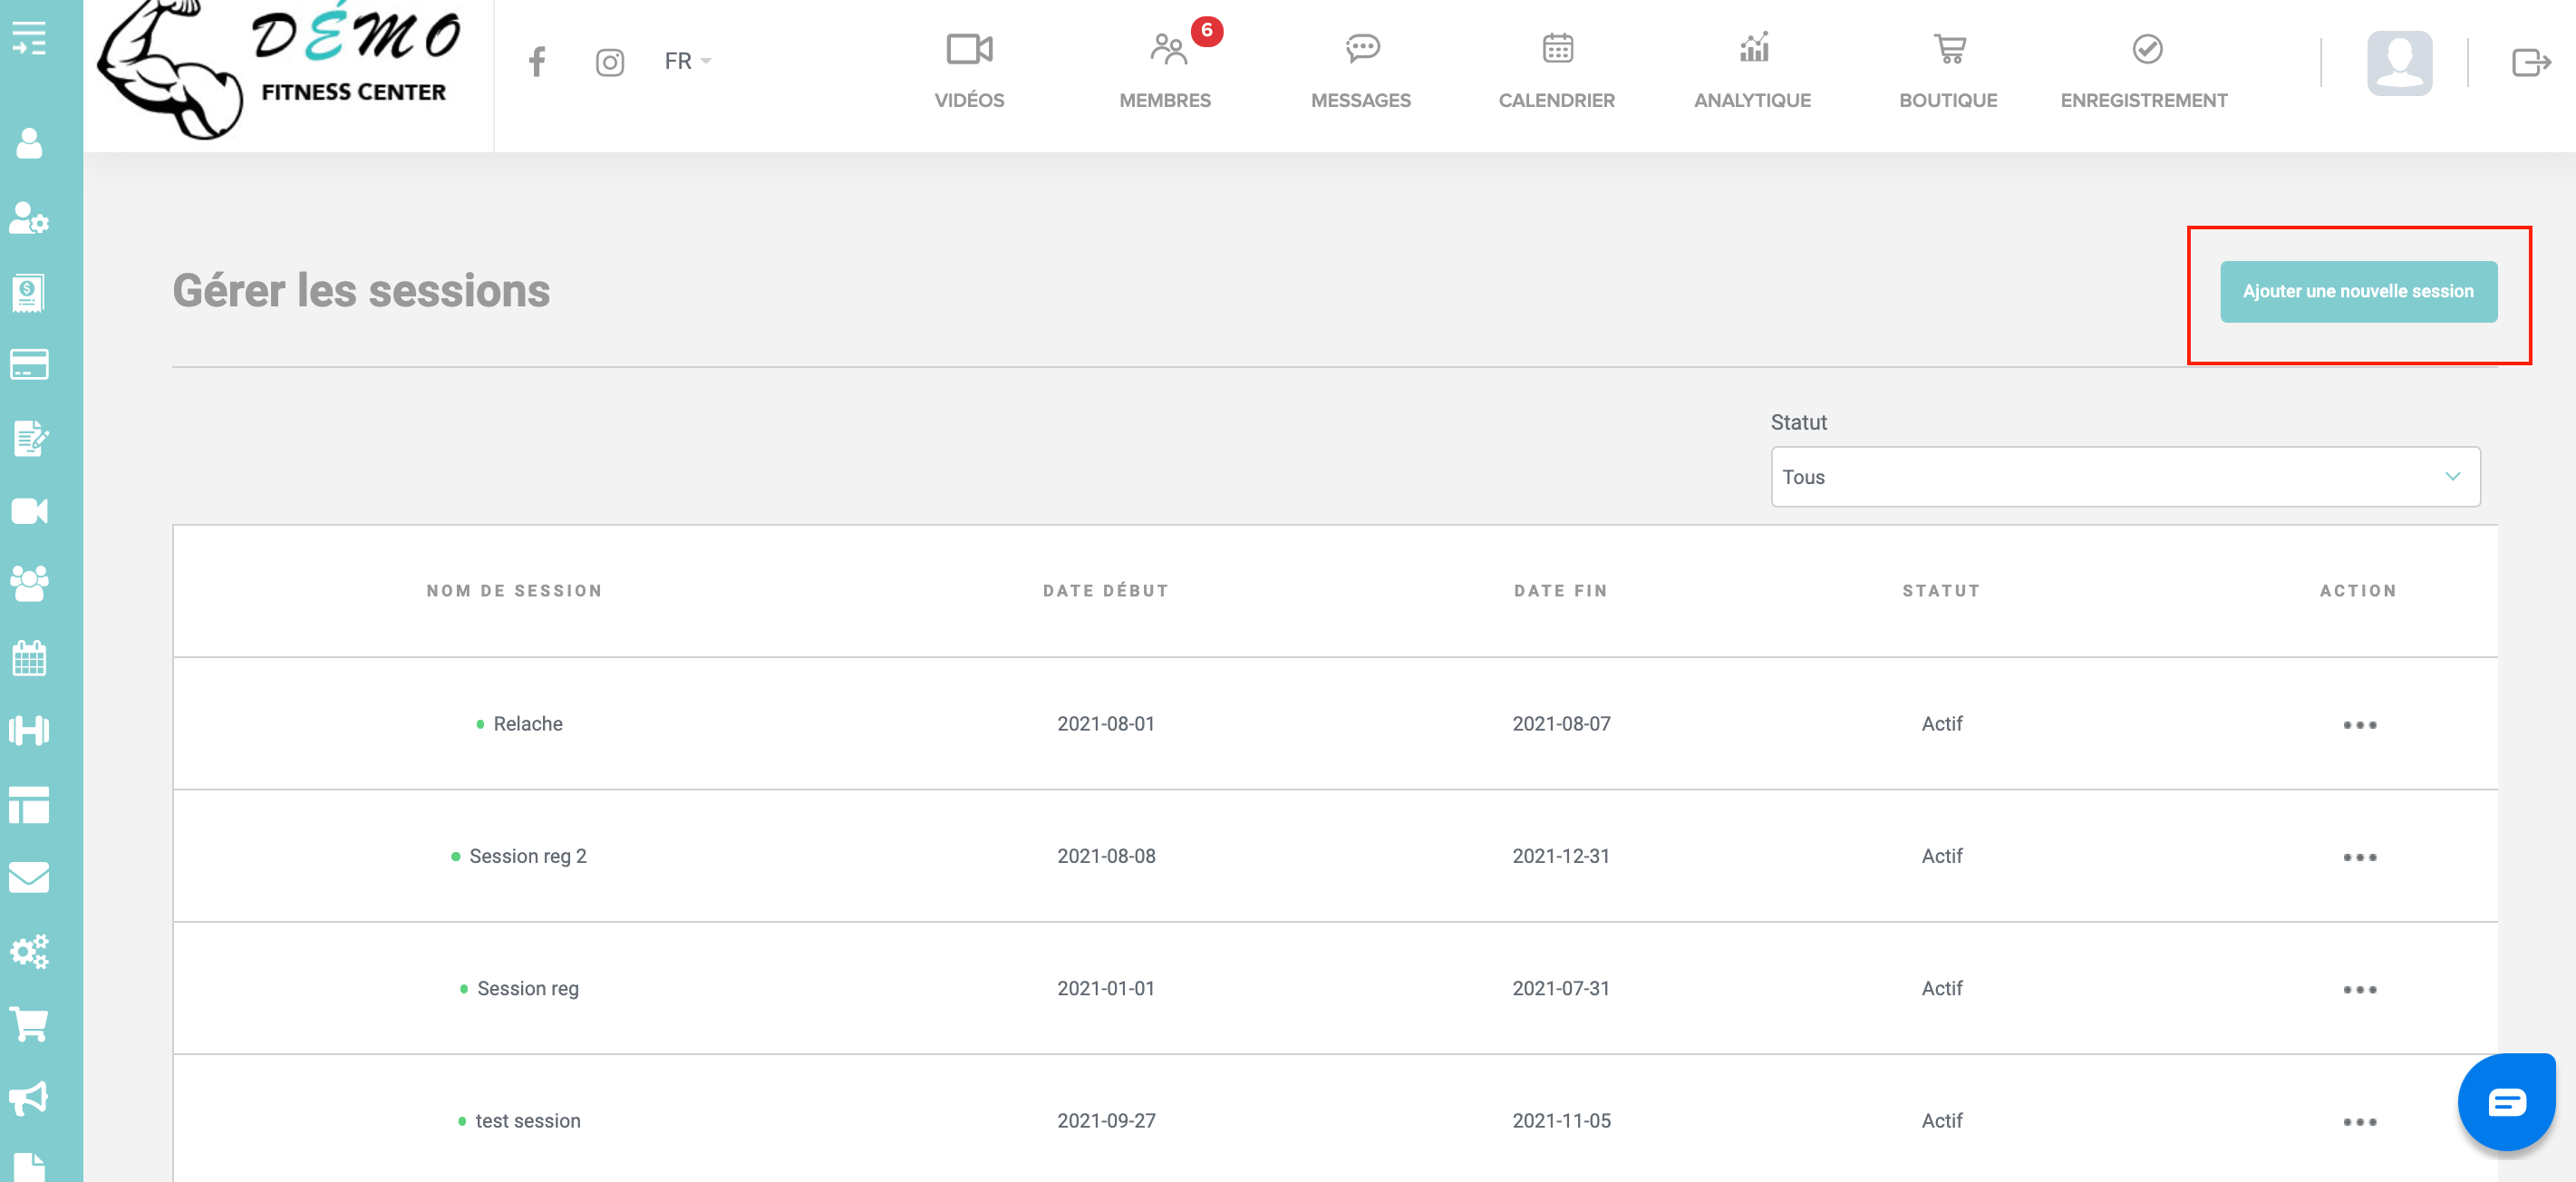Sort by DATE DÉBUT column header
2576x1182 pixels.
[1106, 591]
